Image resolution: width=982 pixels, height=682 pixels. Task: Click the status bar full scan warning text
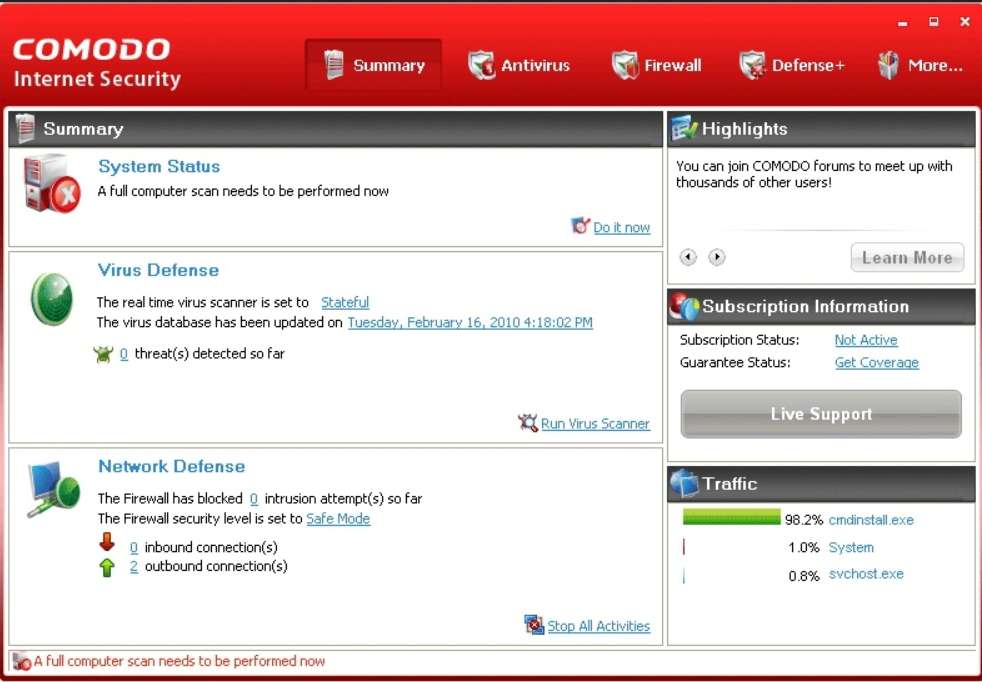pos(180,661)
